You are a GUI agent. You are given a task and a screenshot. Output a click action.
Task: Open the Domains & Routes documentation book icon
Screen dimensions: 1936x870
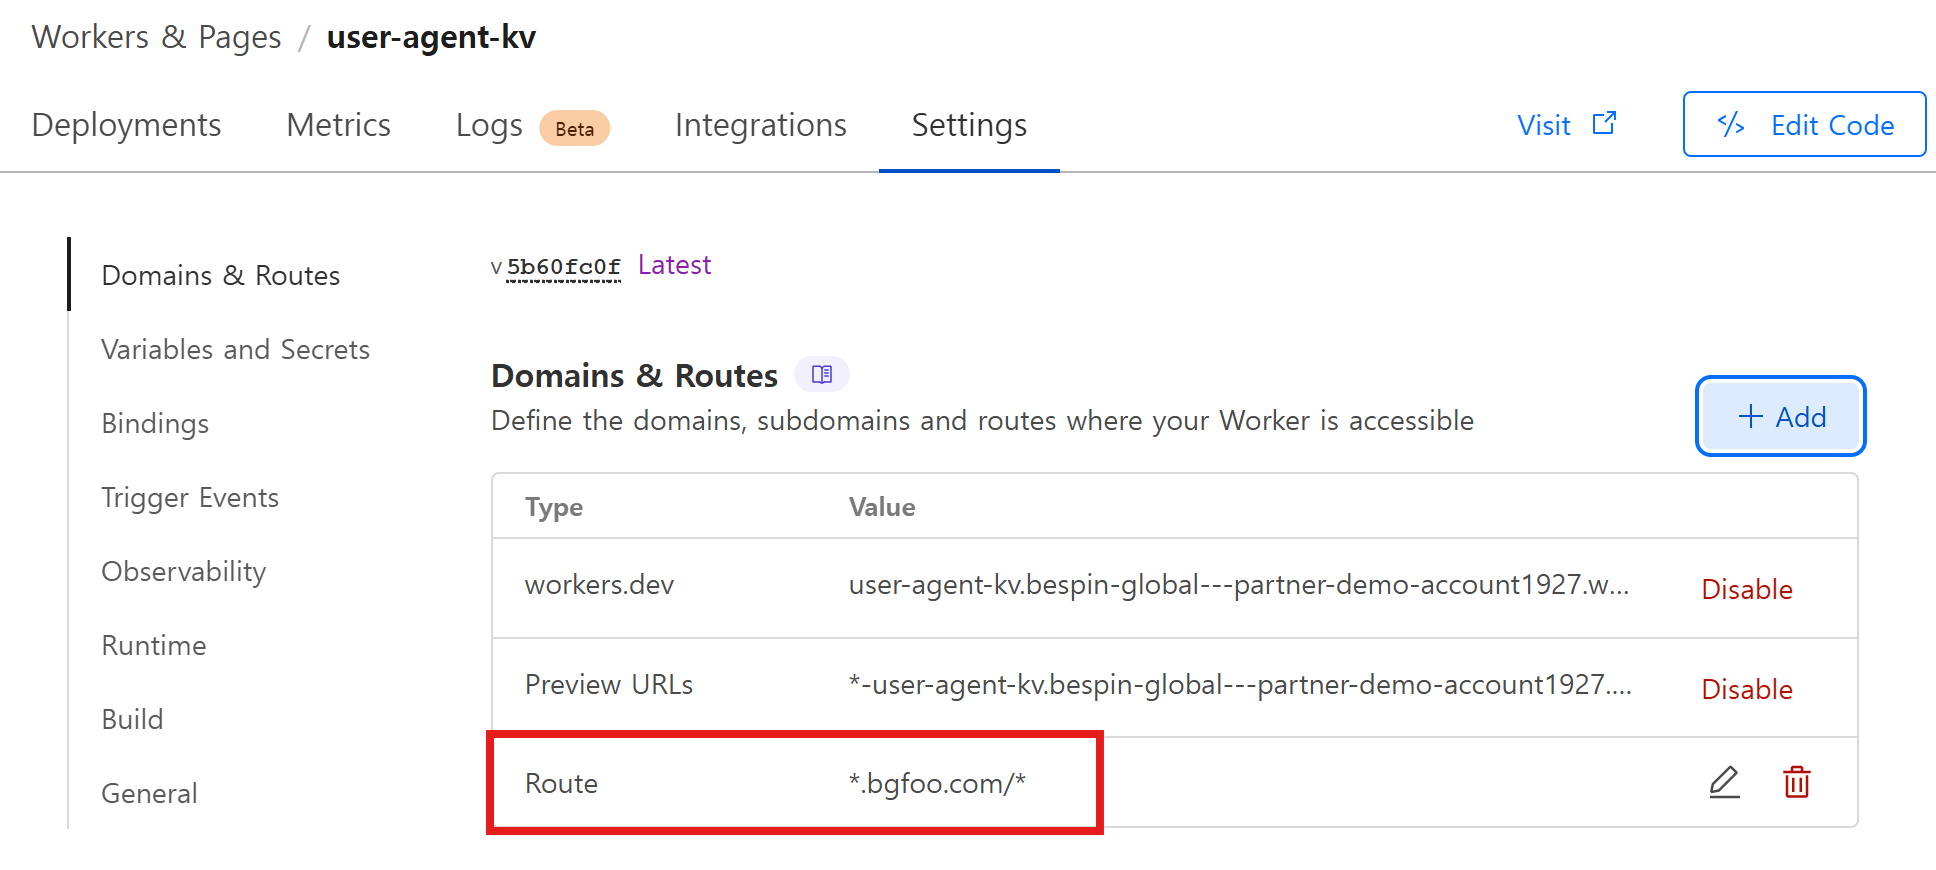tap(821, 375)
